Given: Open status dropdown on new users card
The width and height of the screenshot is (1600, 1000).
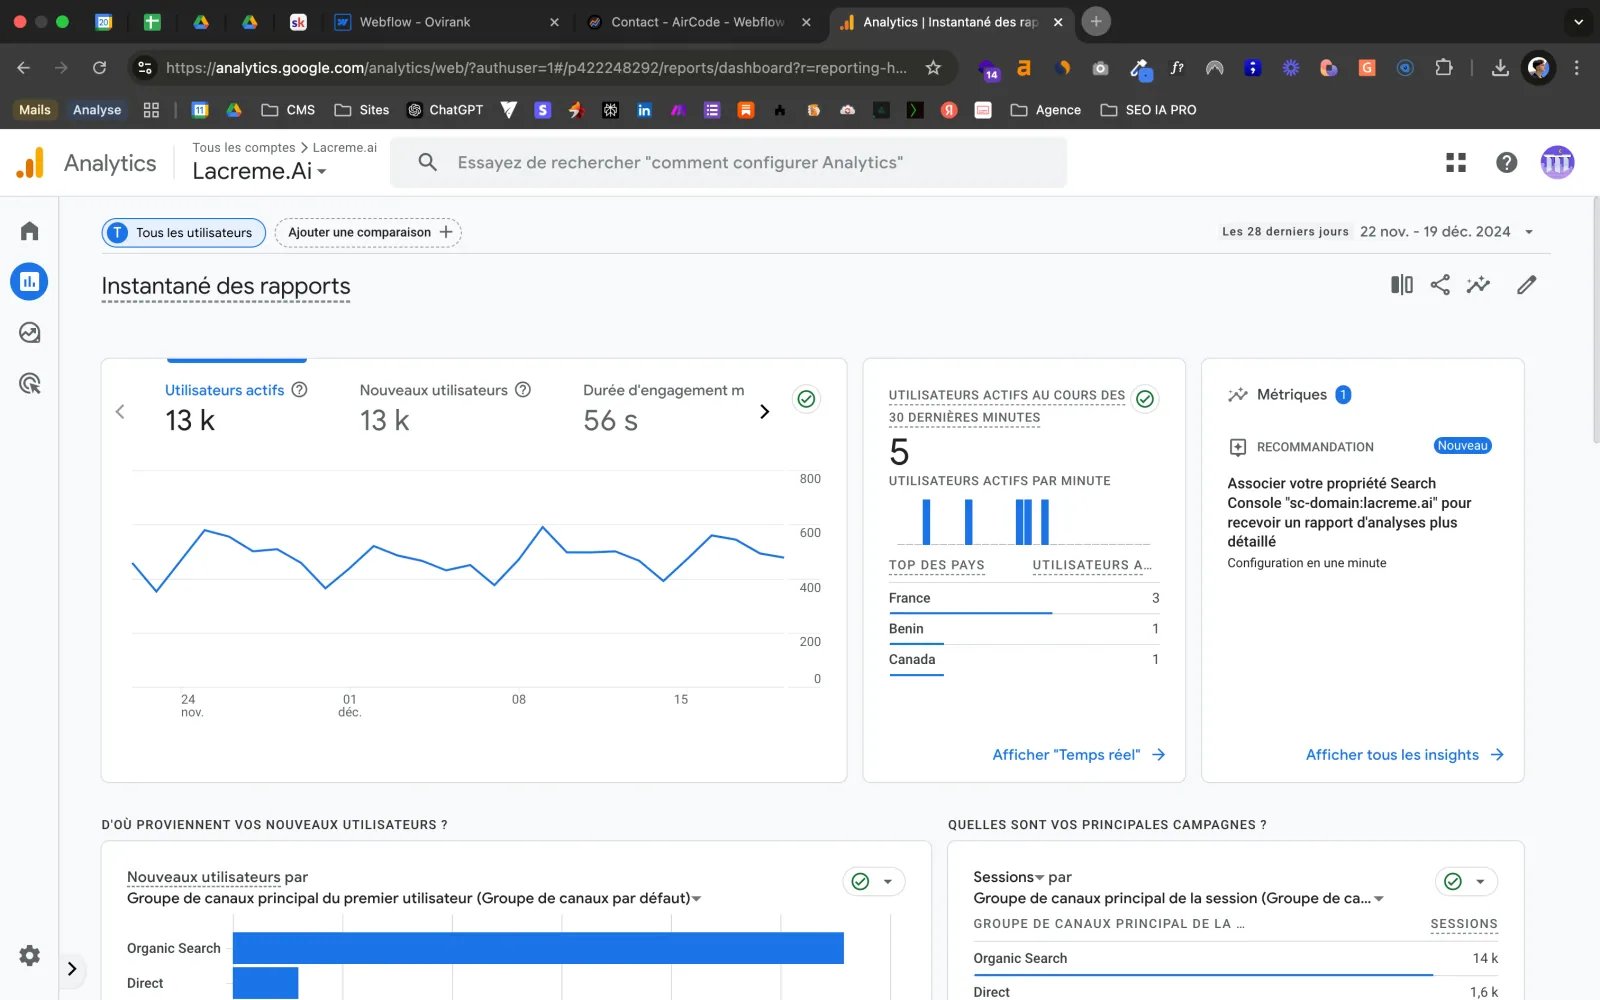Looking at the screenshot, I should point(874,881).
